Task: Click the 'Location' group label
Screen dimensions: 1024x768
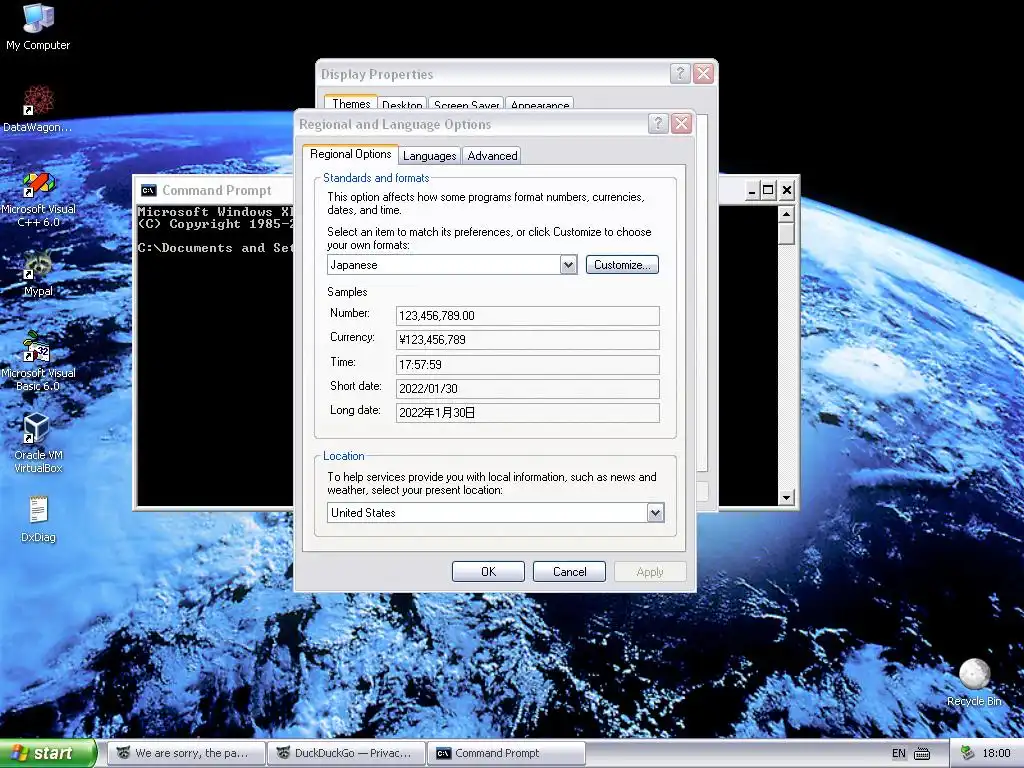Action: coord(344,456)
